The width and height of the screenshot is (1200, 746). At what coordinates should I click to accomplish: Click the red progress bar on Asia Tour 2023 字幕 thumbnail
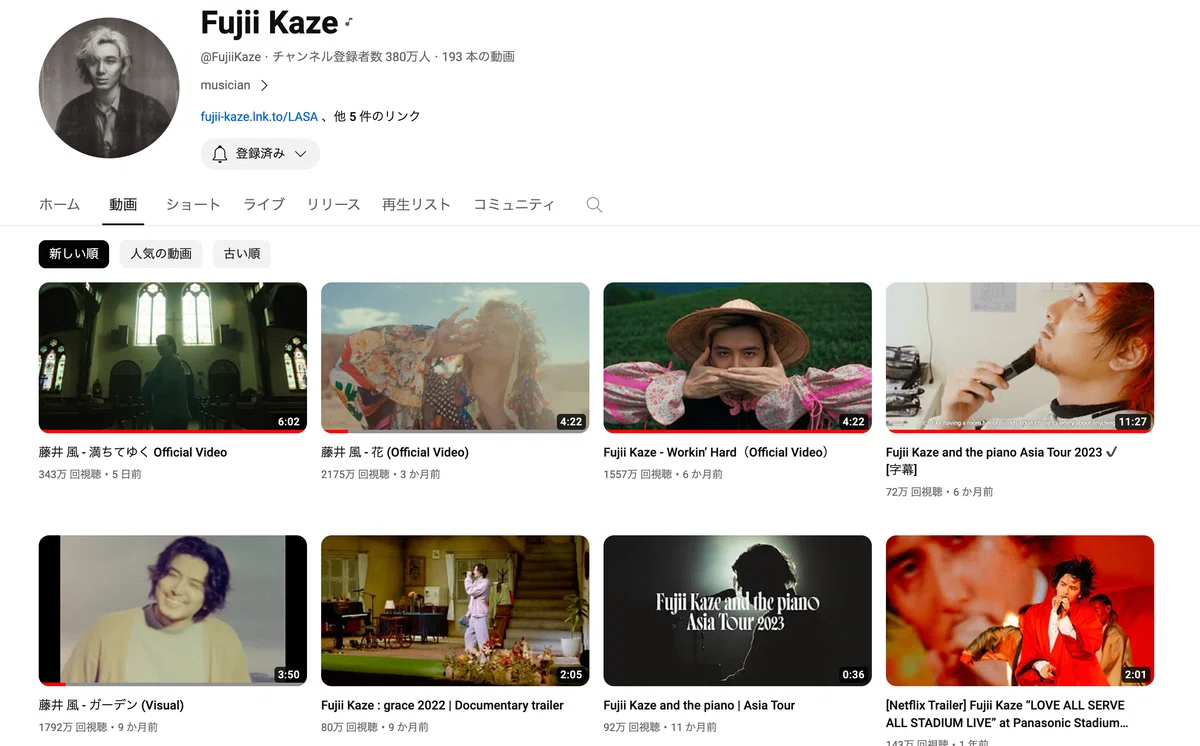coord(1020,431)
